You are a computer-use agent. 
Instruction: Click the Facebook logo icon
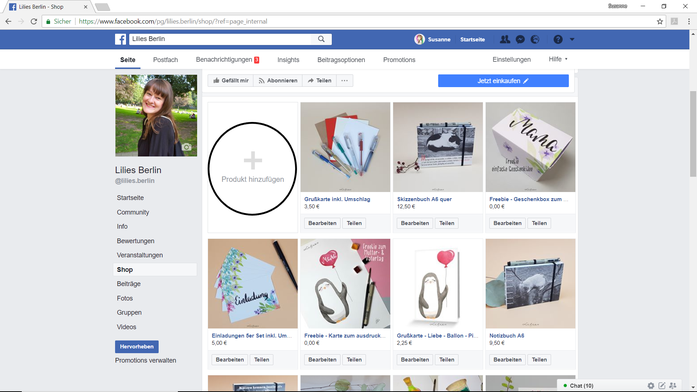point(120,39)
